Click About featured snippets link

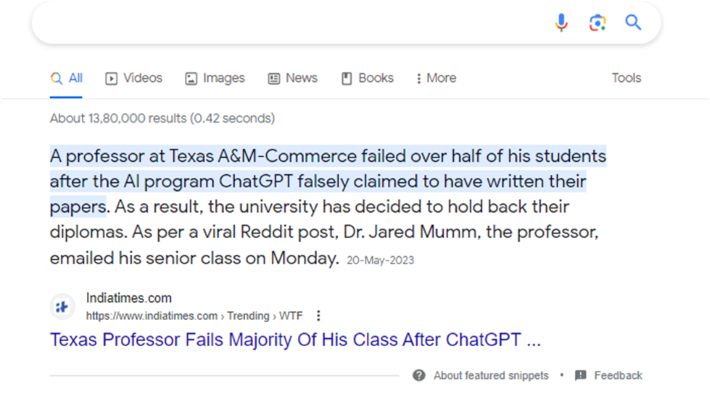491,376
